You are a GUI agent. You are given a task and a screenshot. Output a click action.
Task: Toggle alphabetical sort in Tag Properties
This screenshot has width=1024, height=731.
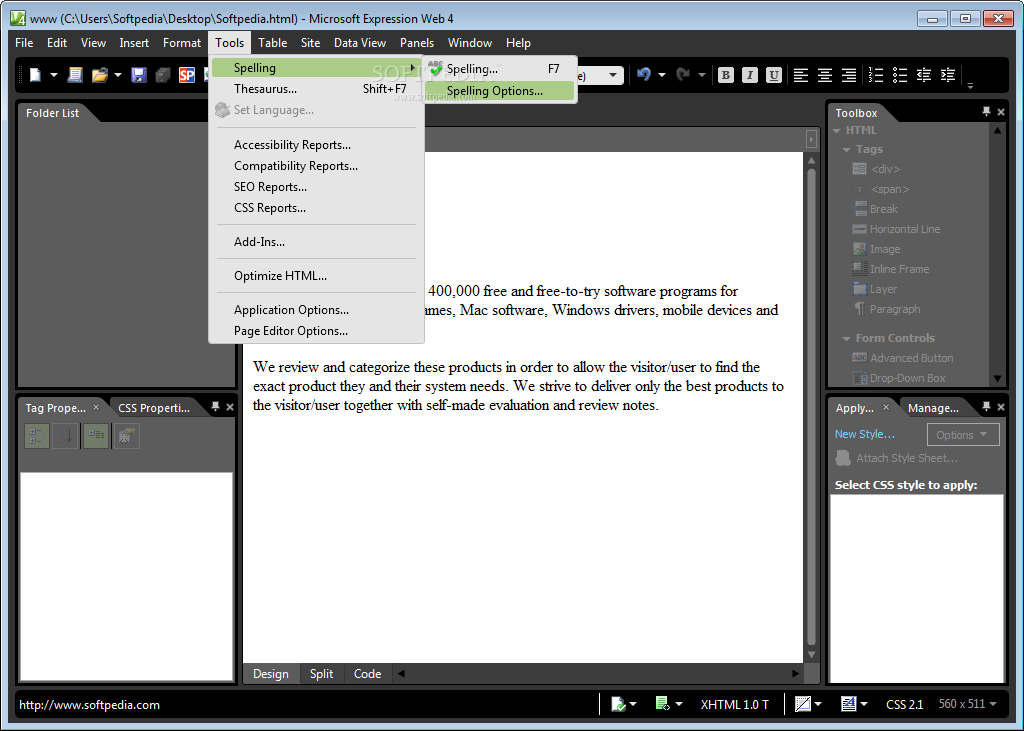[x=65, y=436]
